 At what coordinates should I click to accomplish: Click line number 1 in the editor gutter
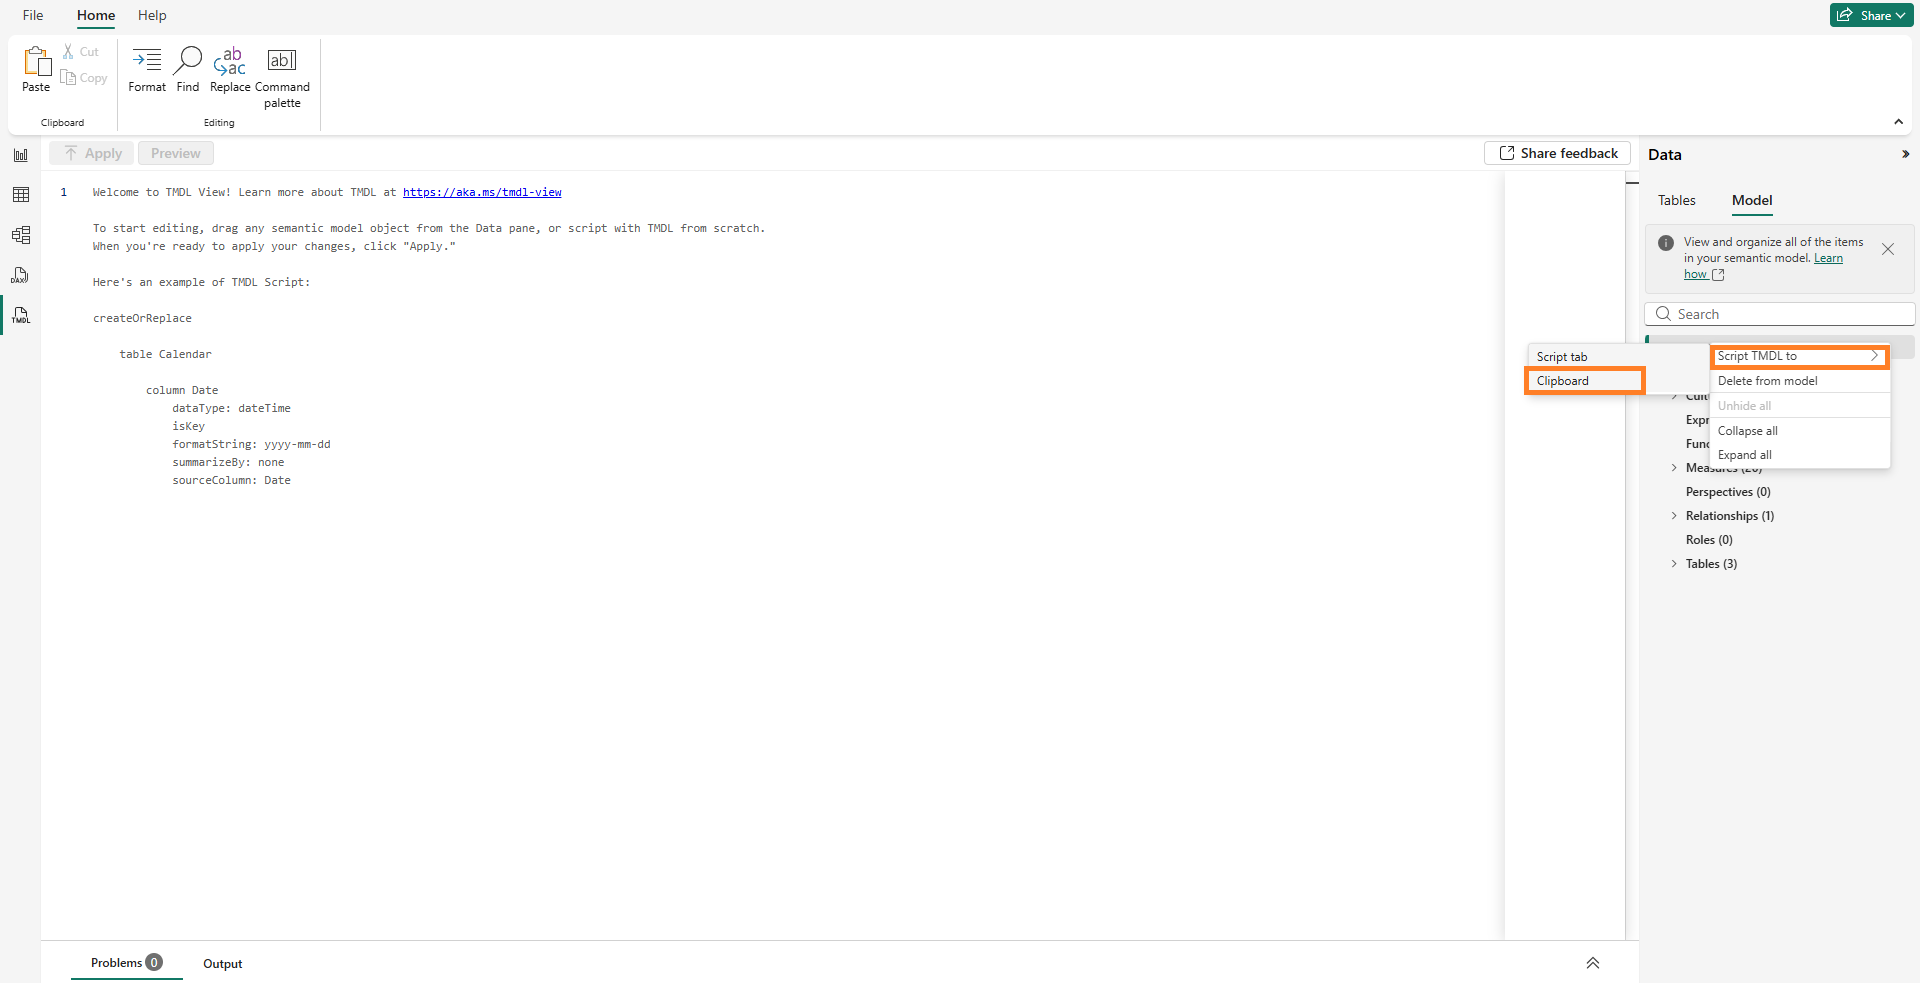coord(64,192)
